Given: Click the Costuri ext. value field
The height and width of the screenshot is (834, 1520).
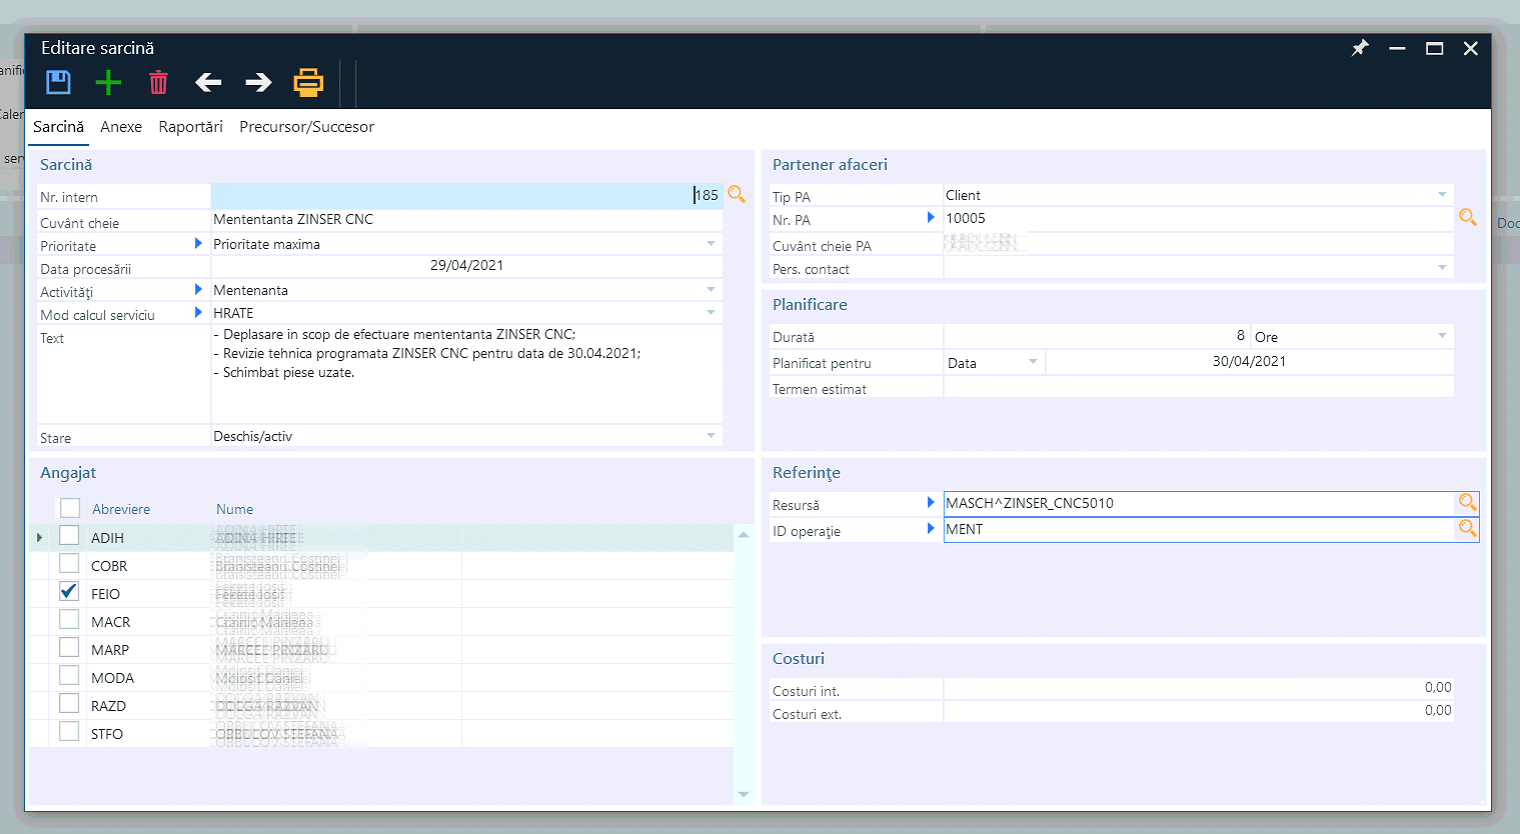Looking at the screenshot, I should [1198, 711].
